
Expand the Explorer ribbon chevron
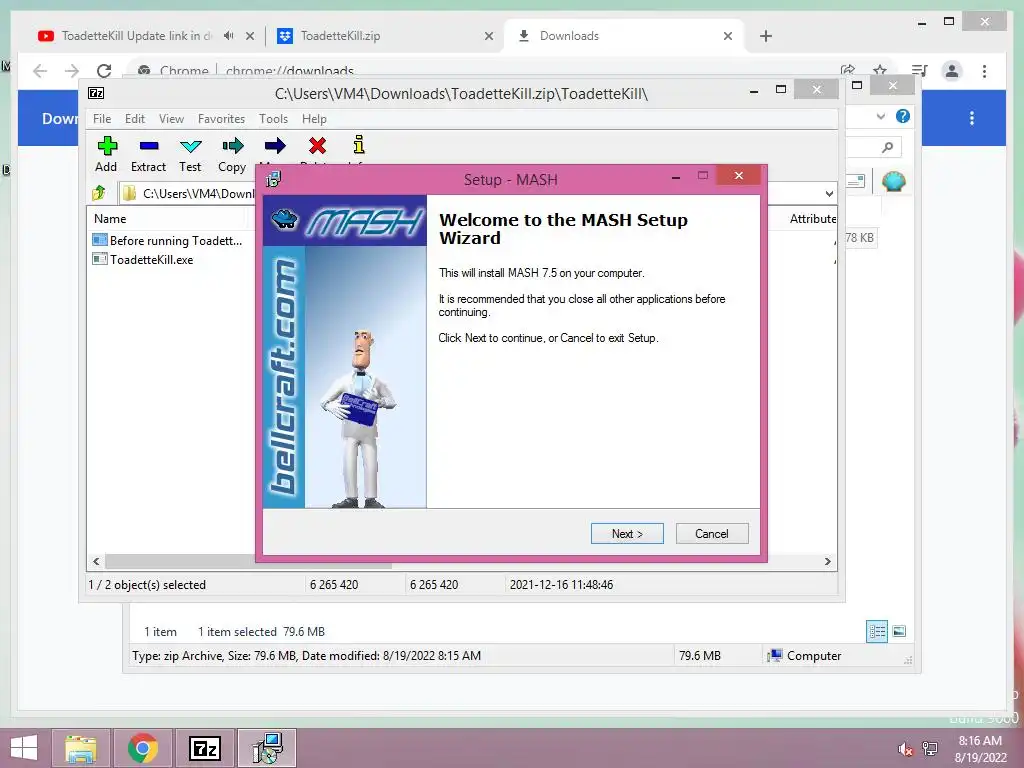point(881,116)
